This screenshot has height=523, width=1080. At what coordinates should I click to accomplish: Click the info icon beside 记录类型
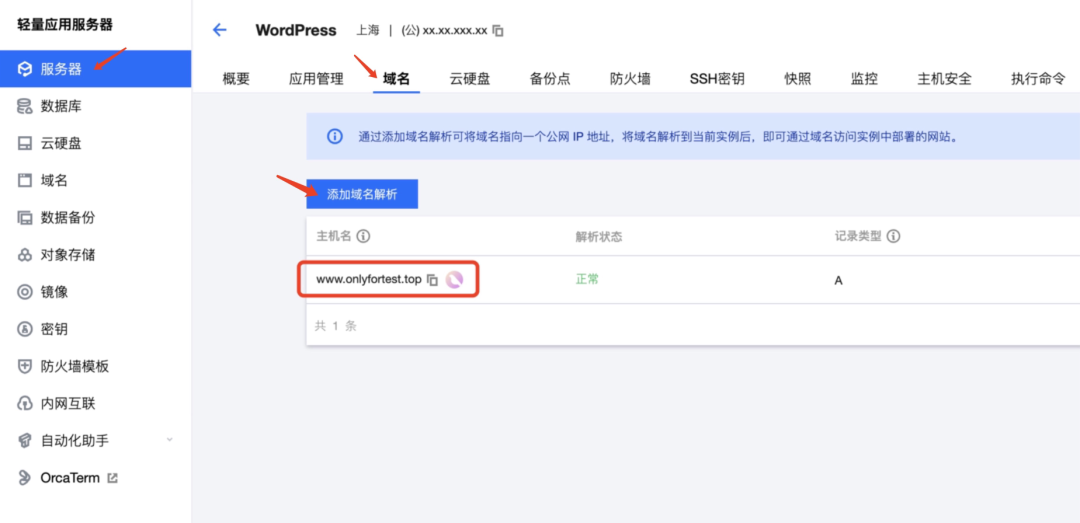pyautogui.click(x=894, y=236)
